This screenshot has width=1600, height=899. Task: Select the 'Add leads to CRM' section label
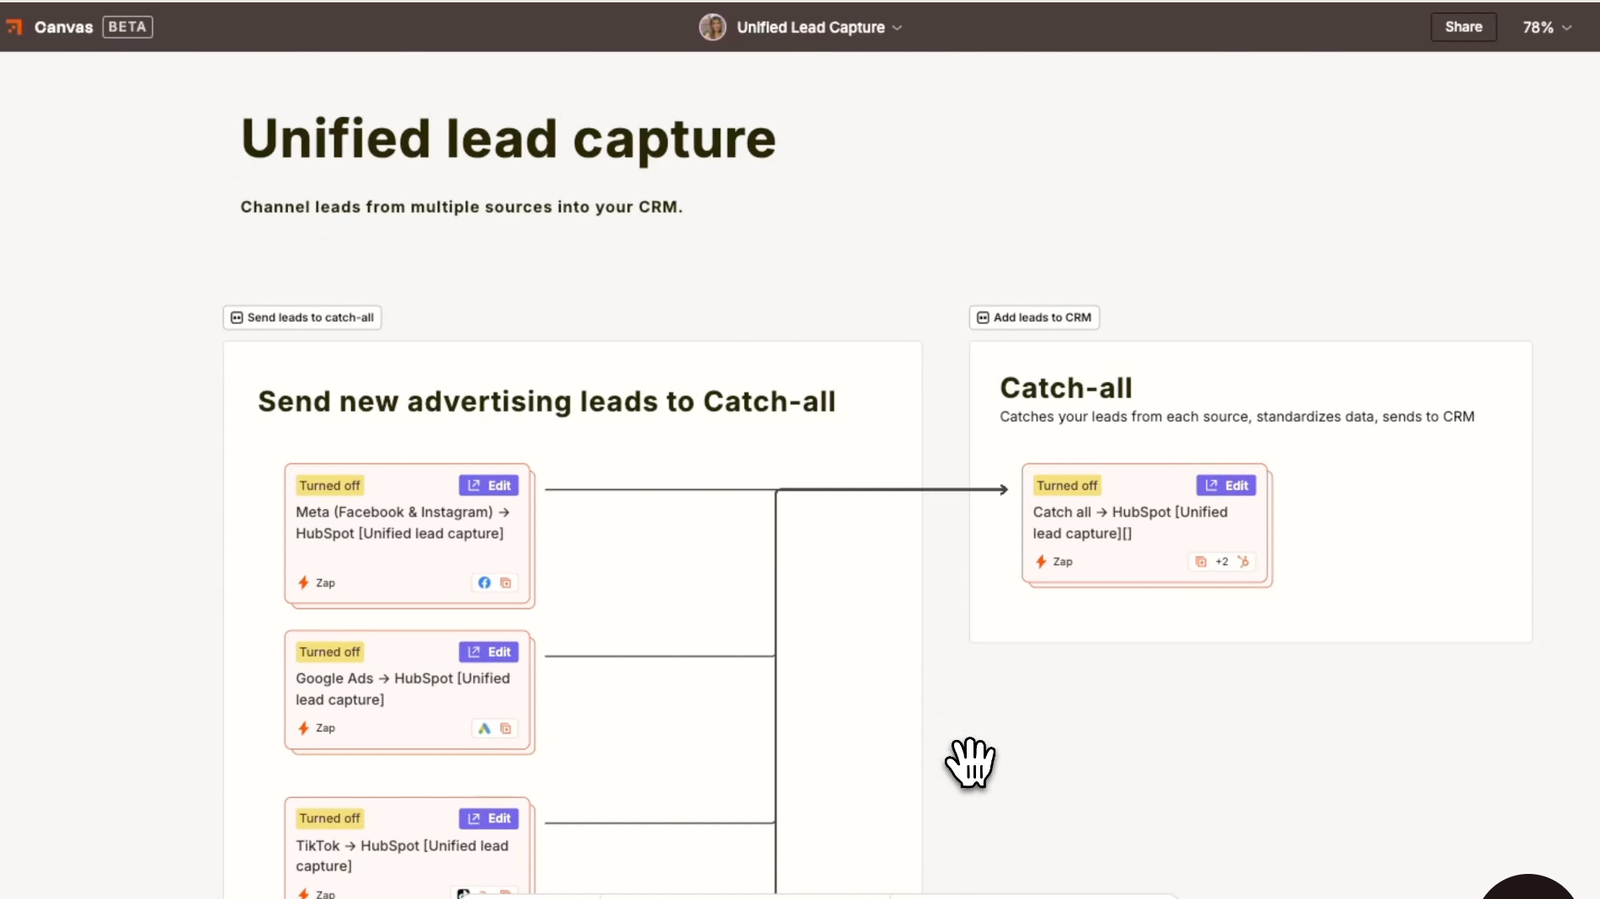pos(1034,317)
